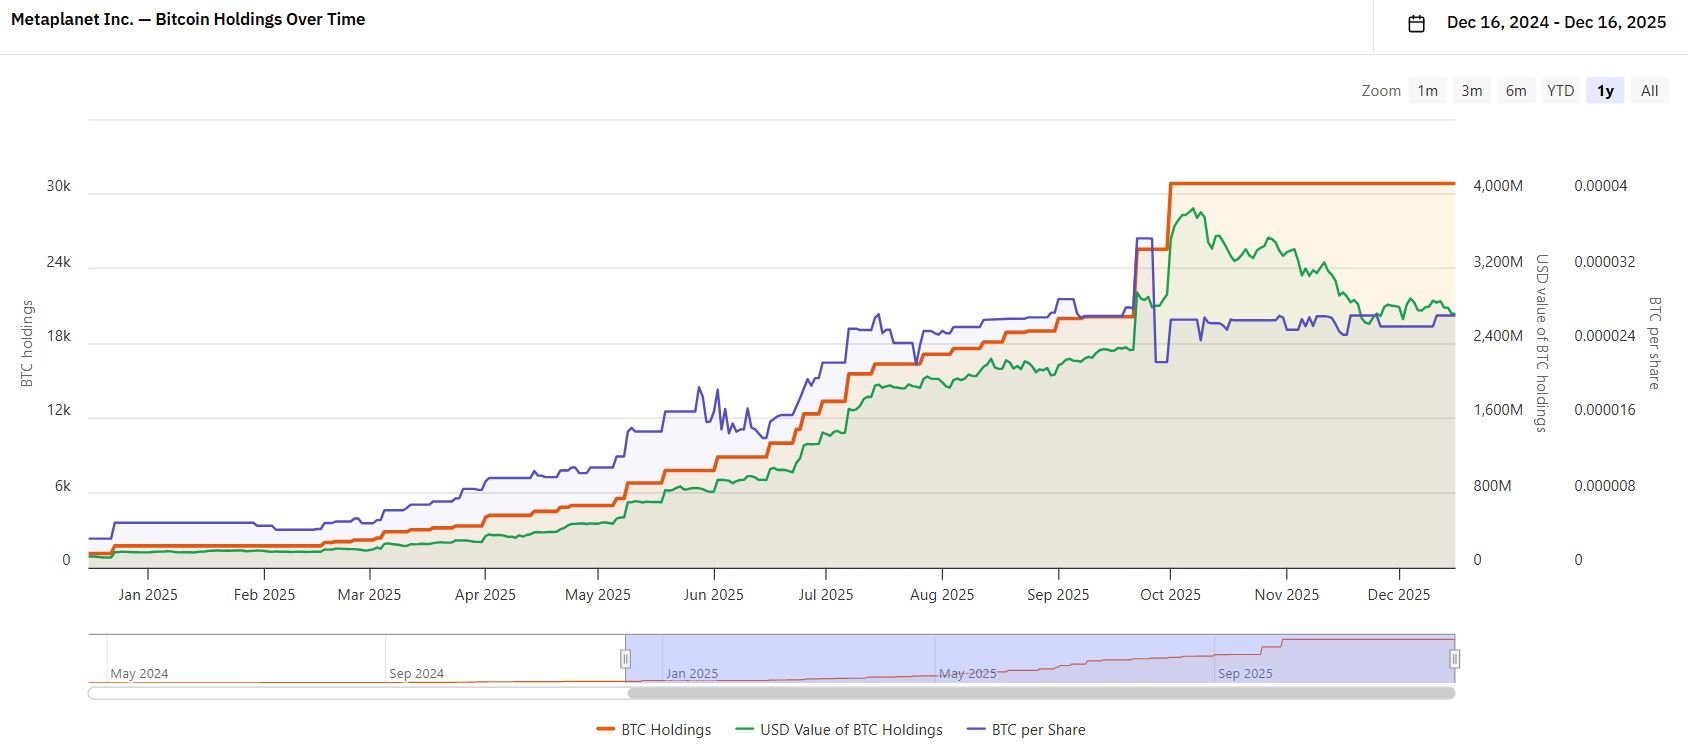Click the 12k BTC holdings axis value

pos(59,410)
